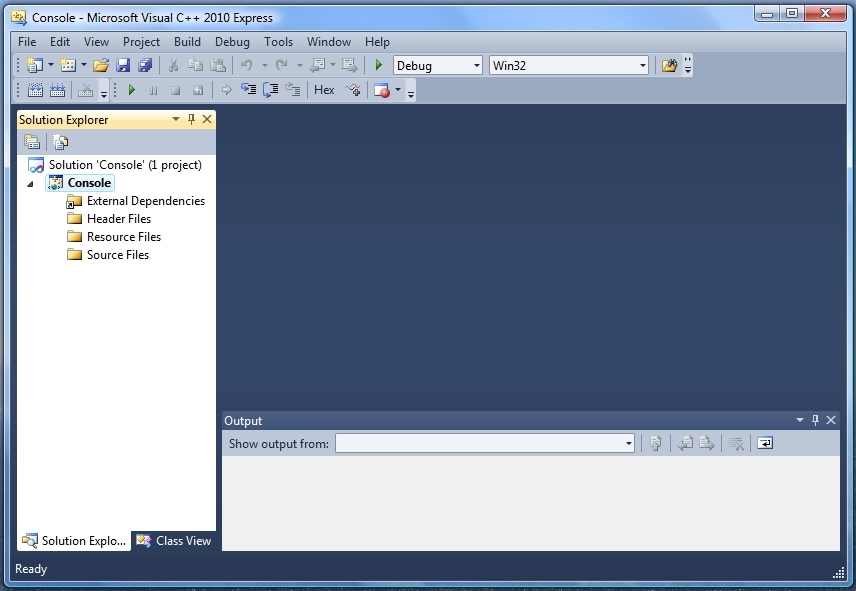This screenshot has width=856, height=591.
Task: Click the Open File folder icon
Action: 100,66
